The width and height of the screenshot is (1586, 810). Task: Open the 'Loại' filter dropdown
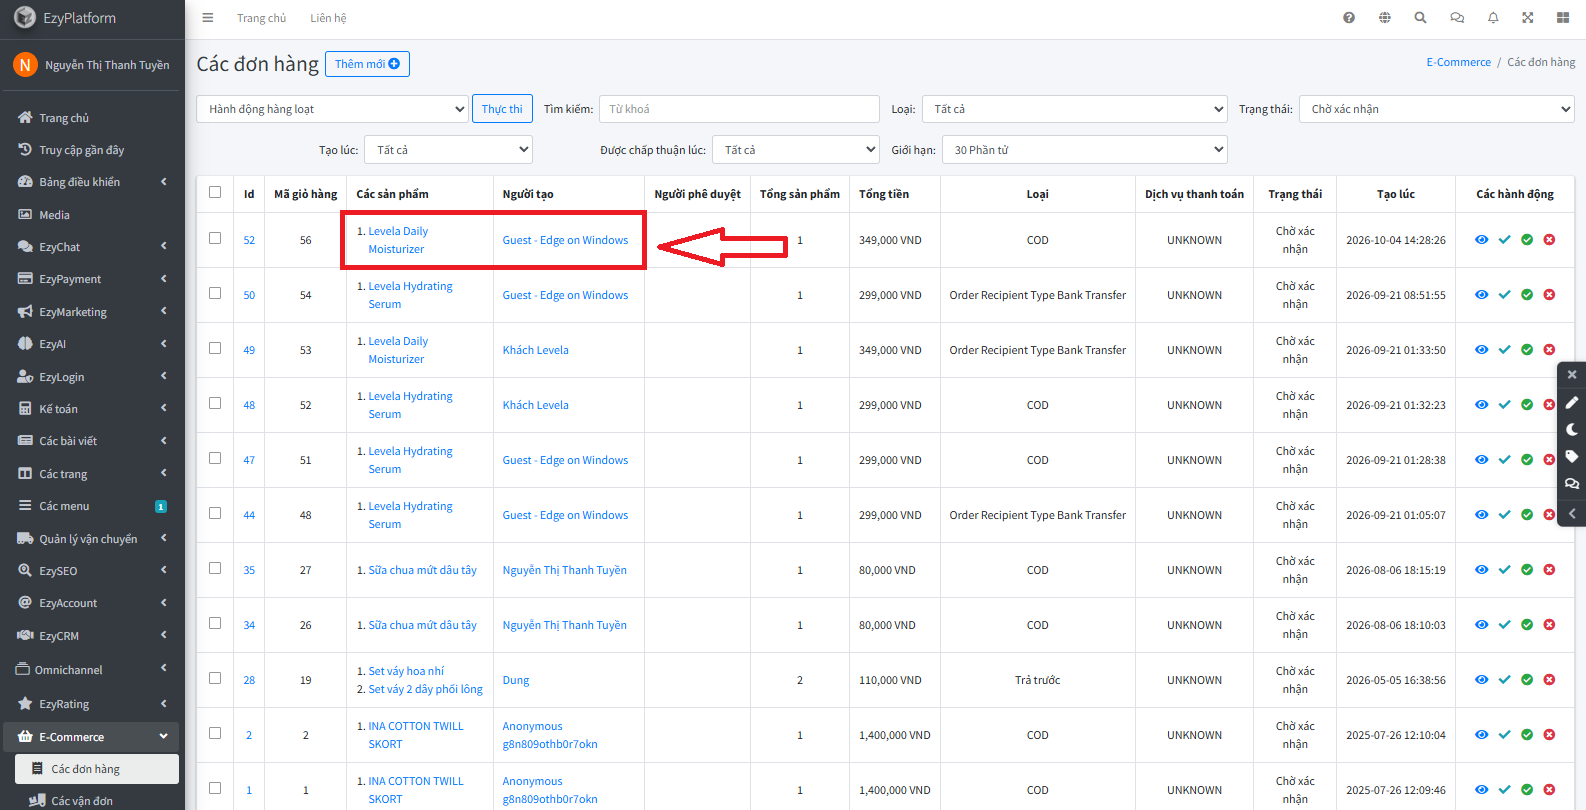pyautogui.click(x=1074, y=109)
